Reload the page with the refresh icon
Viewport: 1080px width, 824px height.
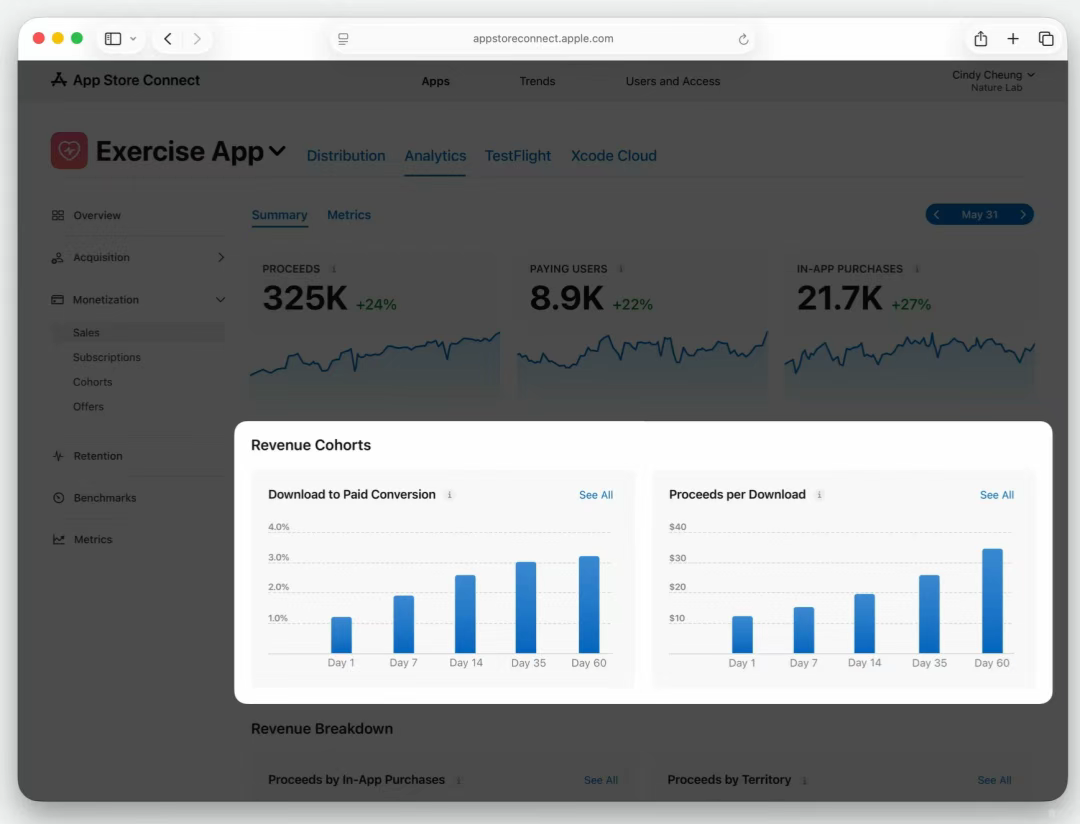[743, 40]
